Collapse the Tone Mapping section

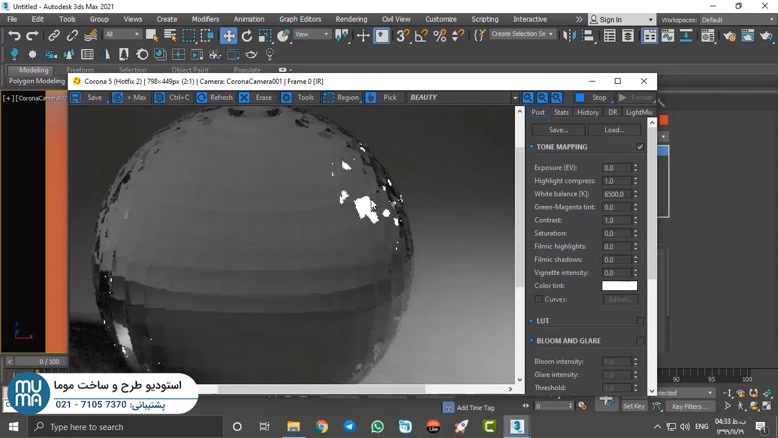[531, 147]
